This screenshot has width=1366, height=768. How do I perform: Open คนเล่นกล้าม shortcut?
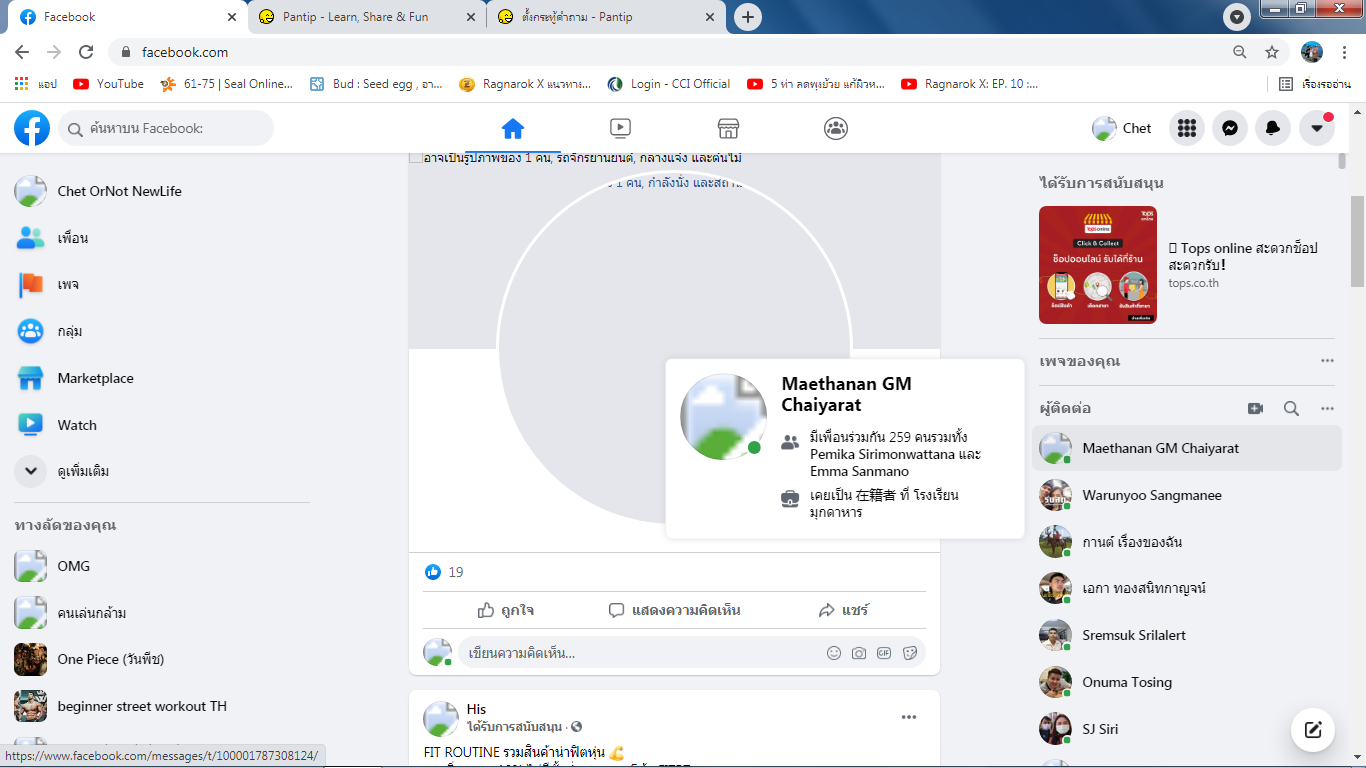(x=160, y=613)
